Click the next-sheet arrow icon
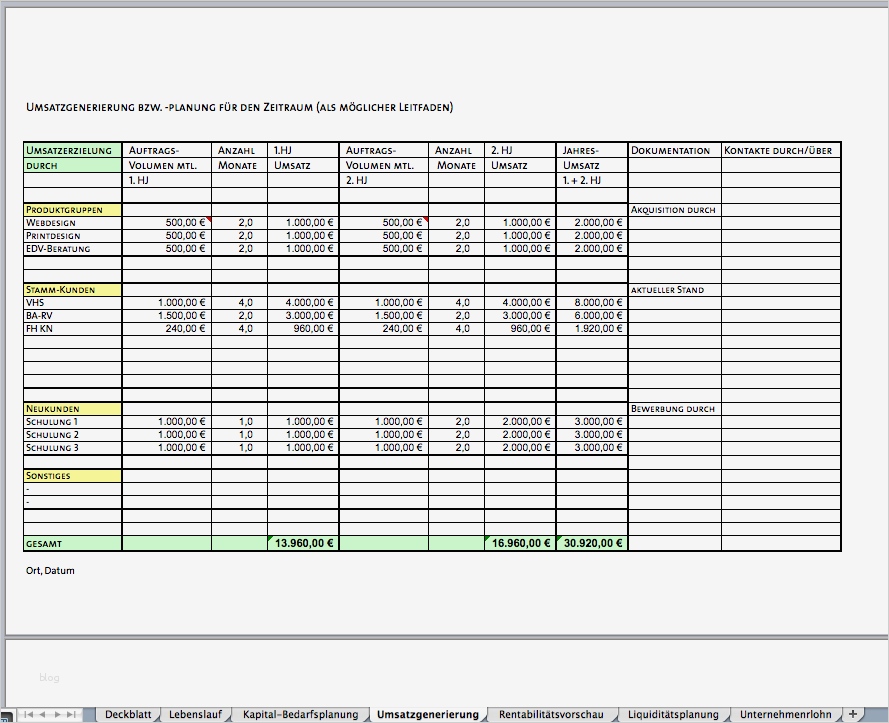This screenshot has height=723, width=889. tap(57, 714)
